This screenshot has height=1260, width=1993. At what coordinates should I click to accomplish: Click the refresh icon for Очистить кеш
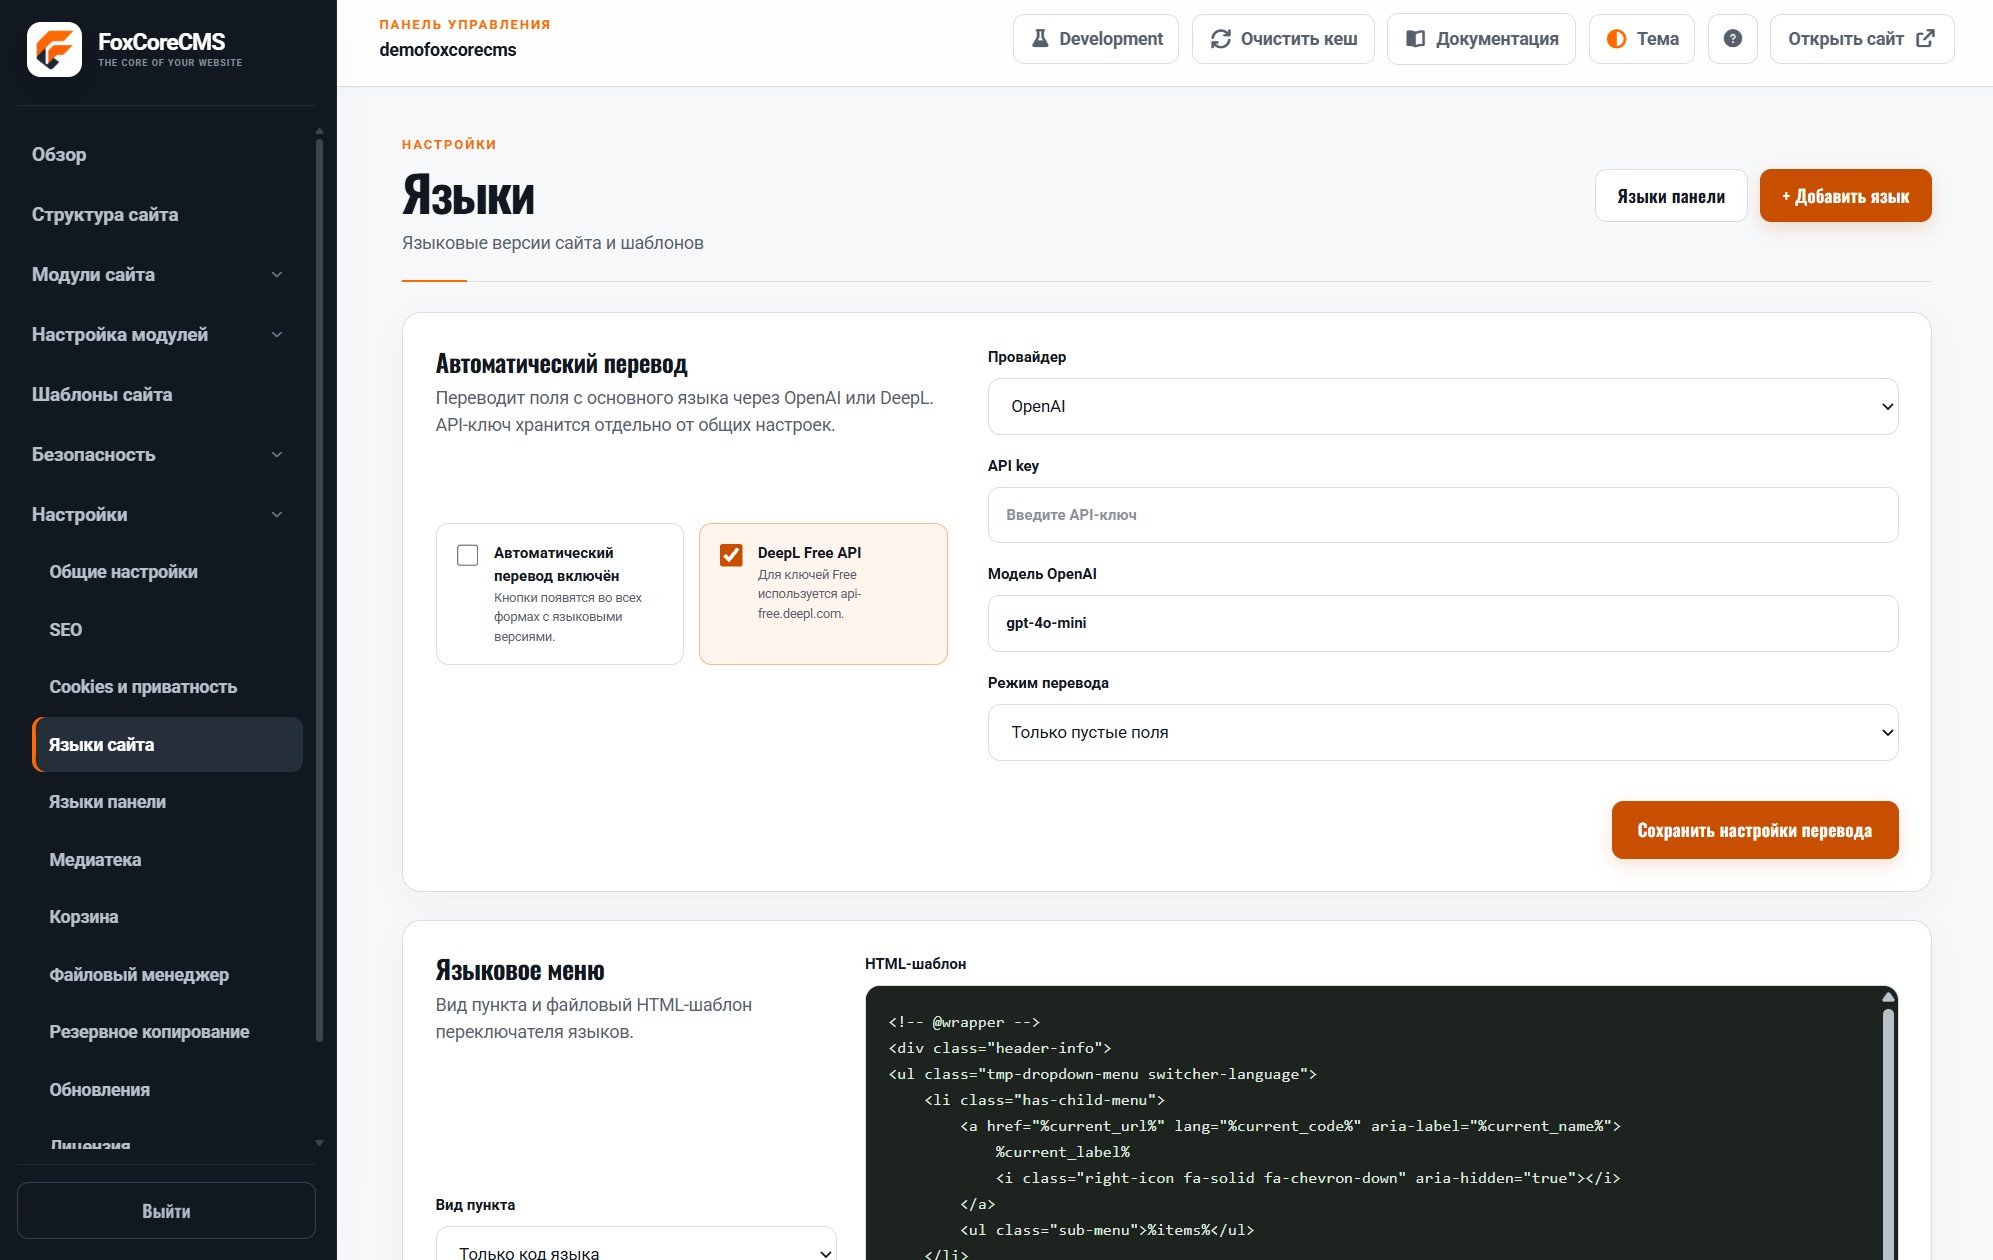(x=1220, y=39)
